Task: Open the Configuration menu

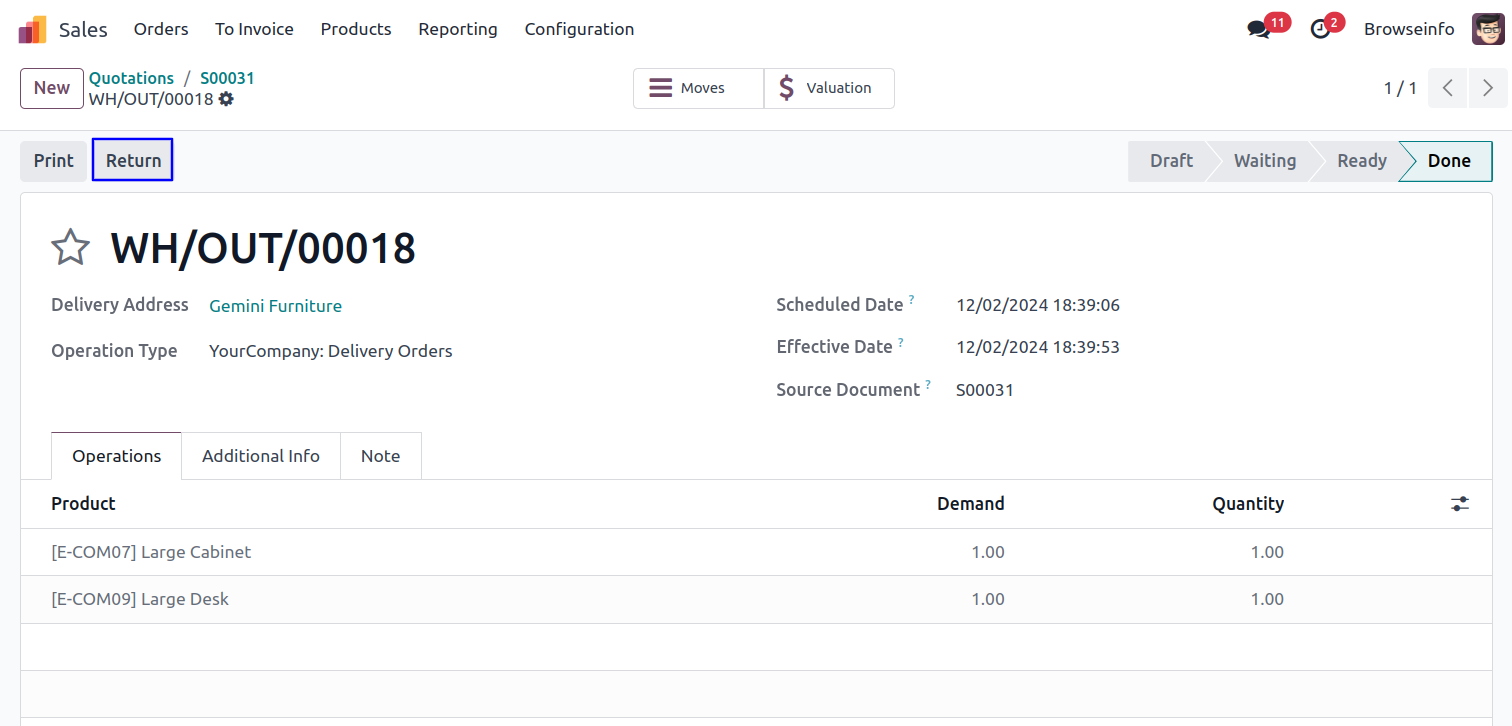Action: pos(579,29)
